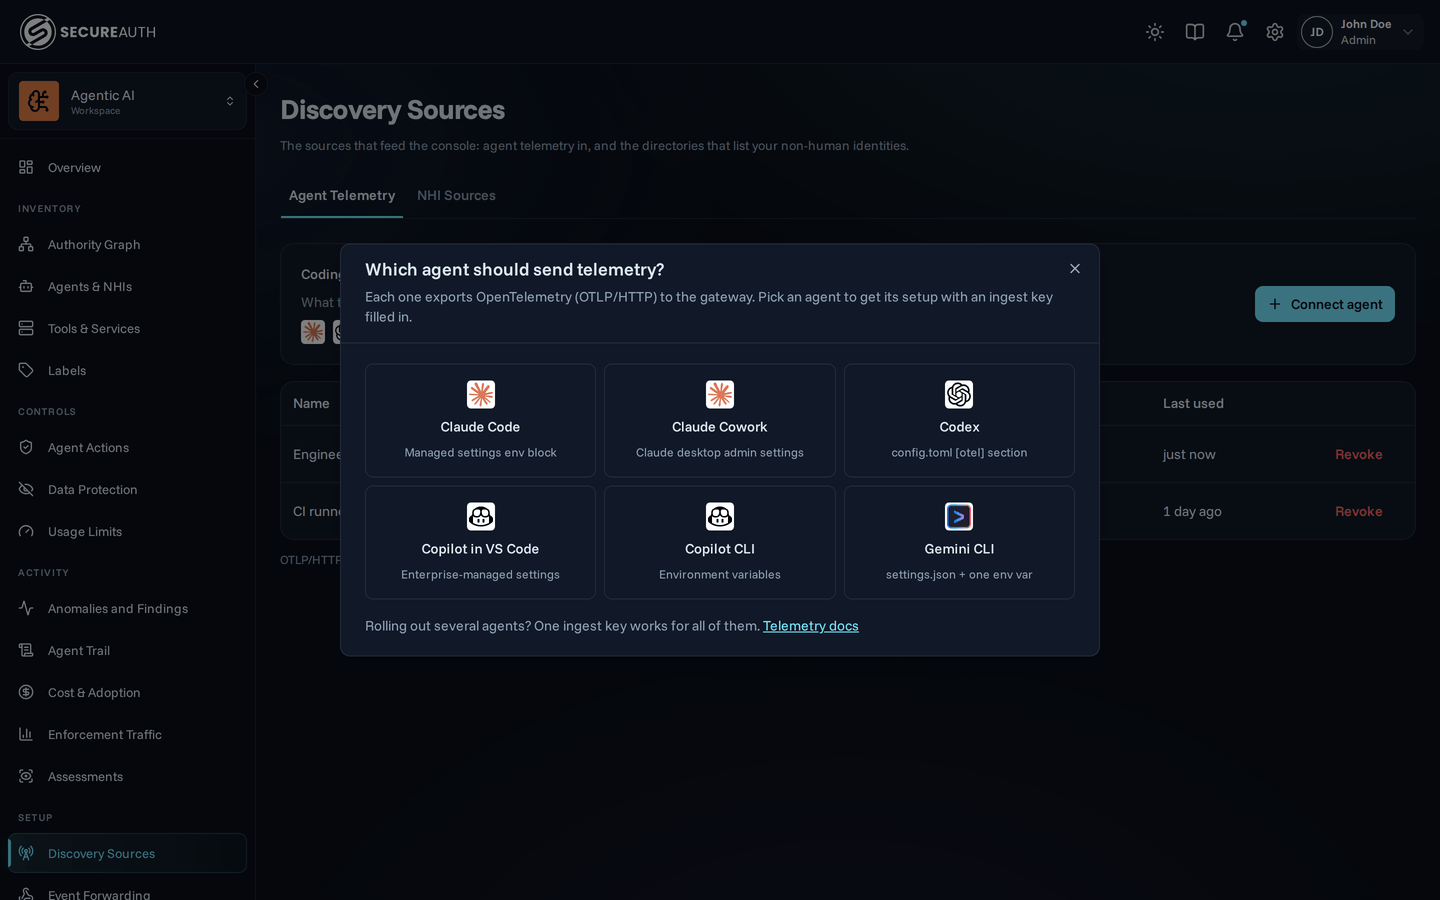Switch to the NHI Sources tab
Image resolution: width=1440 pixels, height=900 pixels.
click(x=456, y=196)
